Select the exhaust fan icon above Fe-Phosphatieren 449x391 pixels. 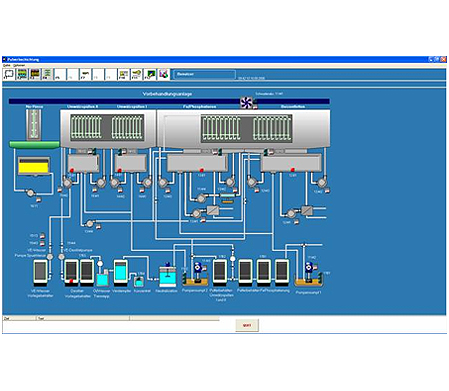click(x=246, y=102)
